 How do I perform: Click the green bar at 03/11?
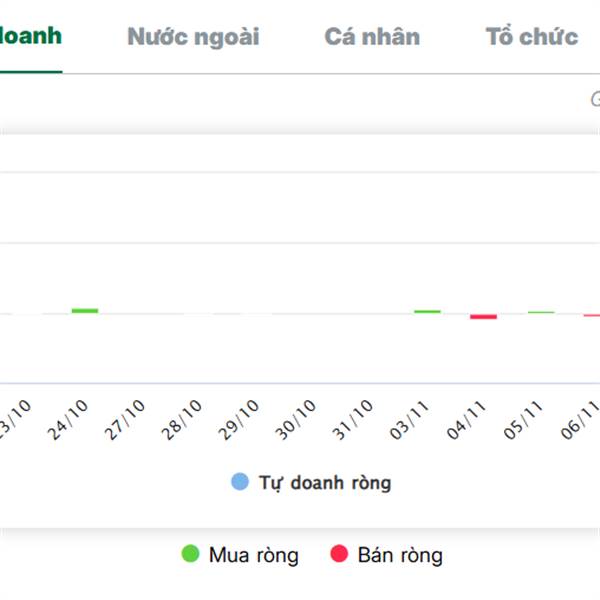pos(427,311)
